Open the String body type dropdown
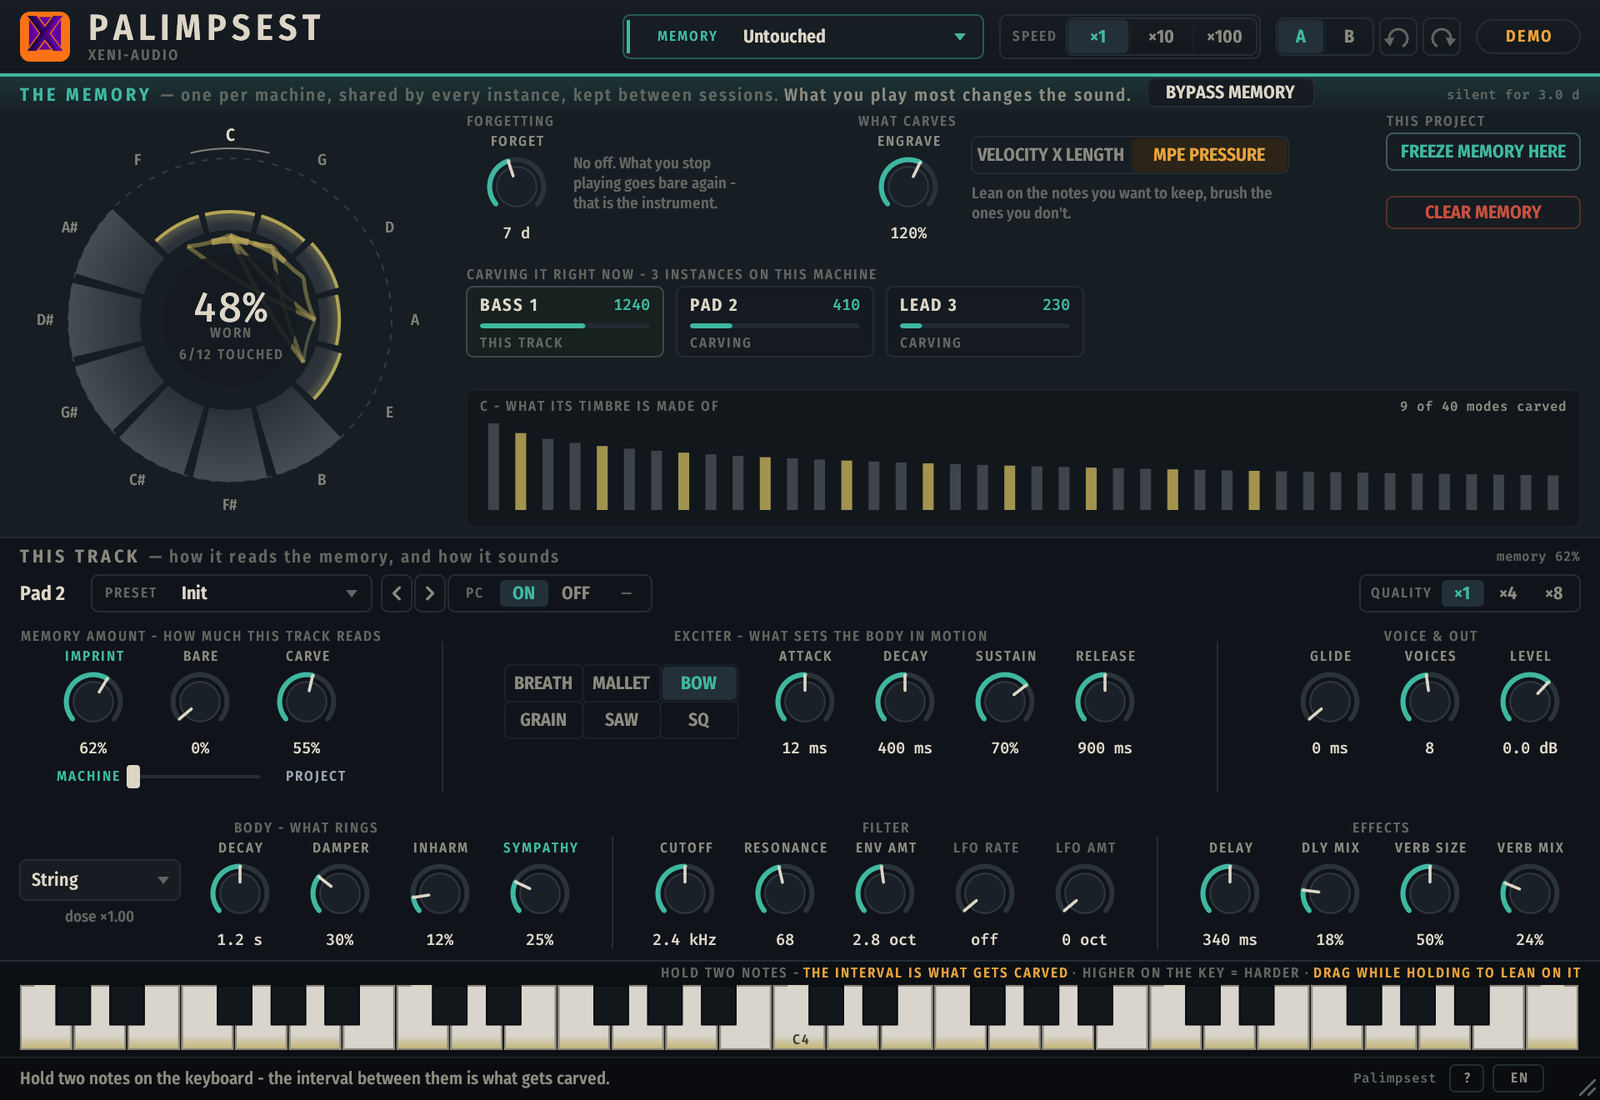 click(x=100, y=880)
